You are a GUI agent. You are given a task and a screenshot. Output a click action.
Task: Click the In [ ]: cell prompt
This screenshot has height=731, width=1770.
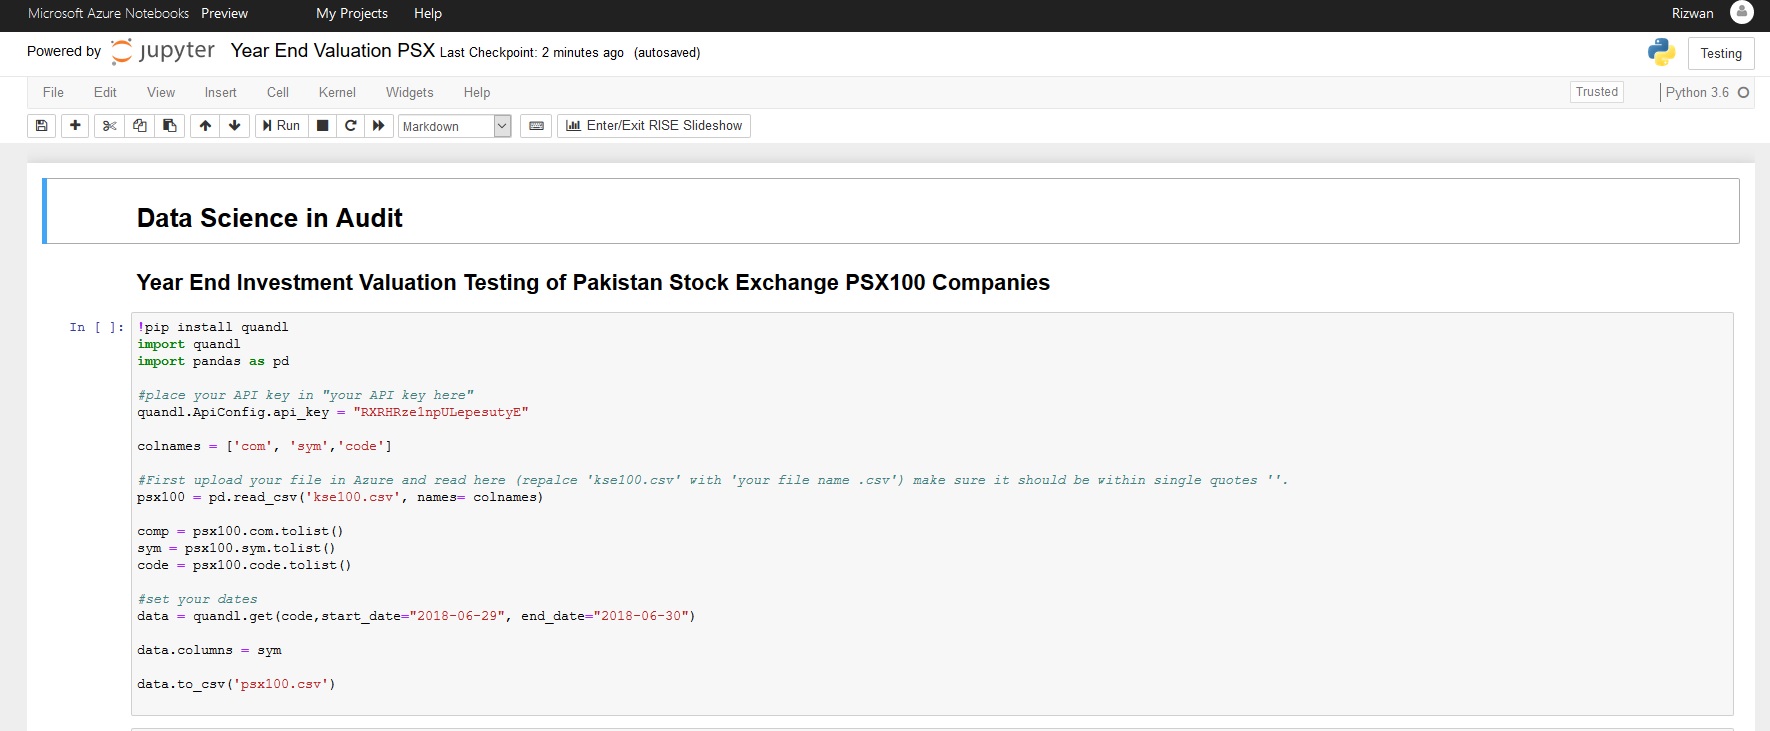[x=97, y=327]
